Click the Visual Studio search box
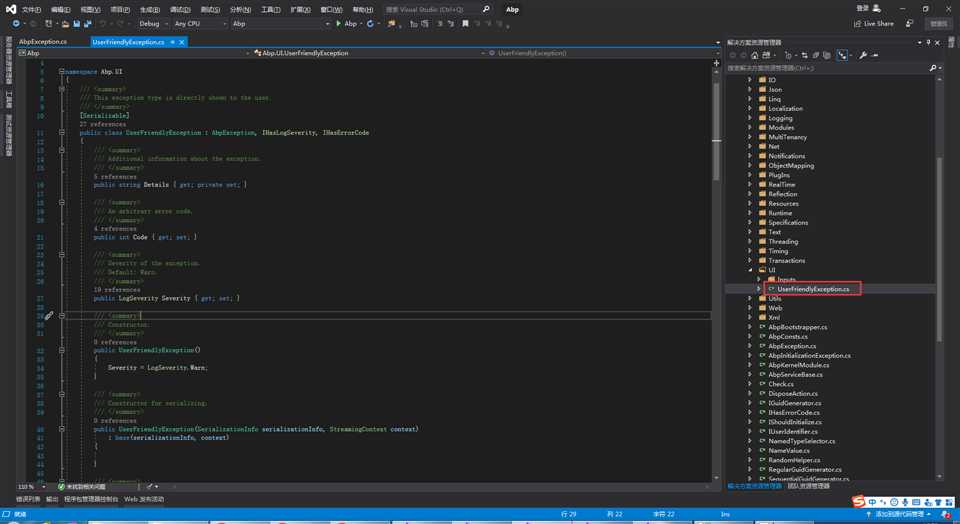960x524 pixels. 438,9
